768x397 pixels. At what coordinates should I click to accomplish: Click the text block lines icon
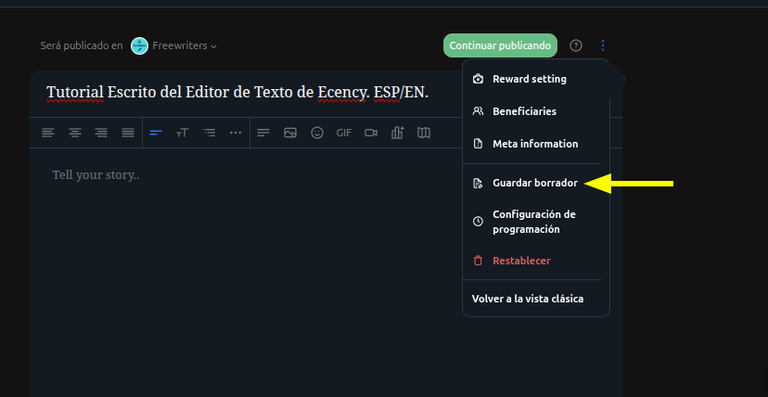(x=264, y=133)
